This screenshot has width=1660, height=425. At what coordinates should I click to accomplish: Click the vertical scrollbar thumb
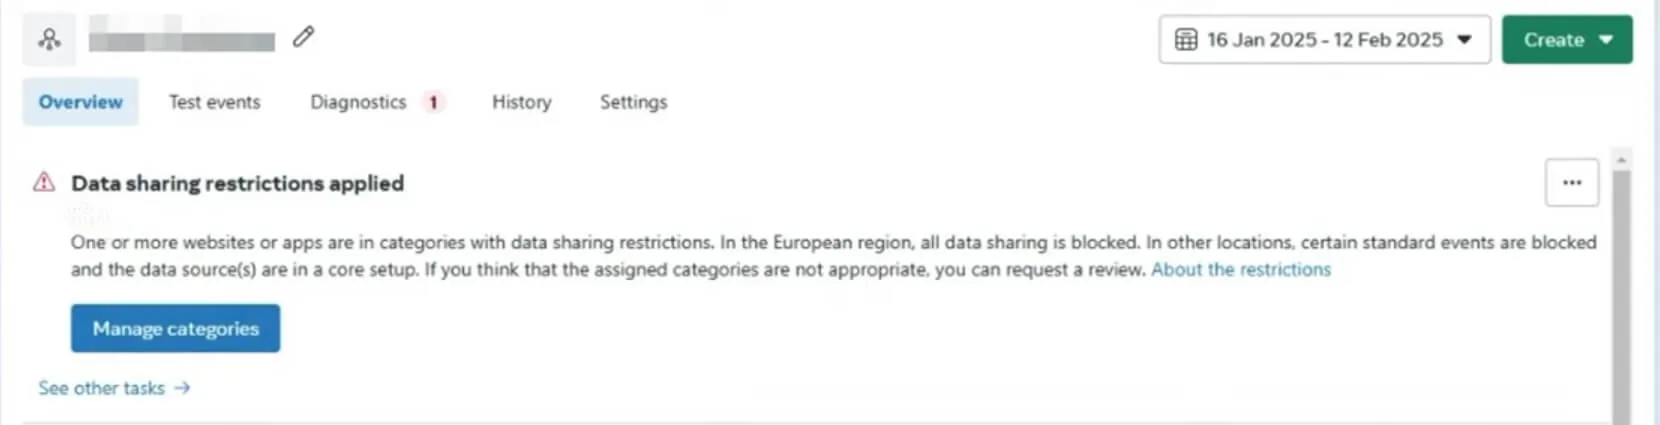pos(1621,297)
